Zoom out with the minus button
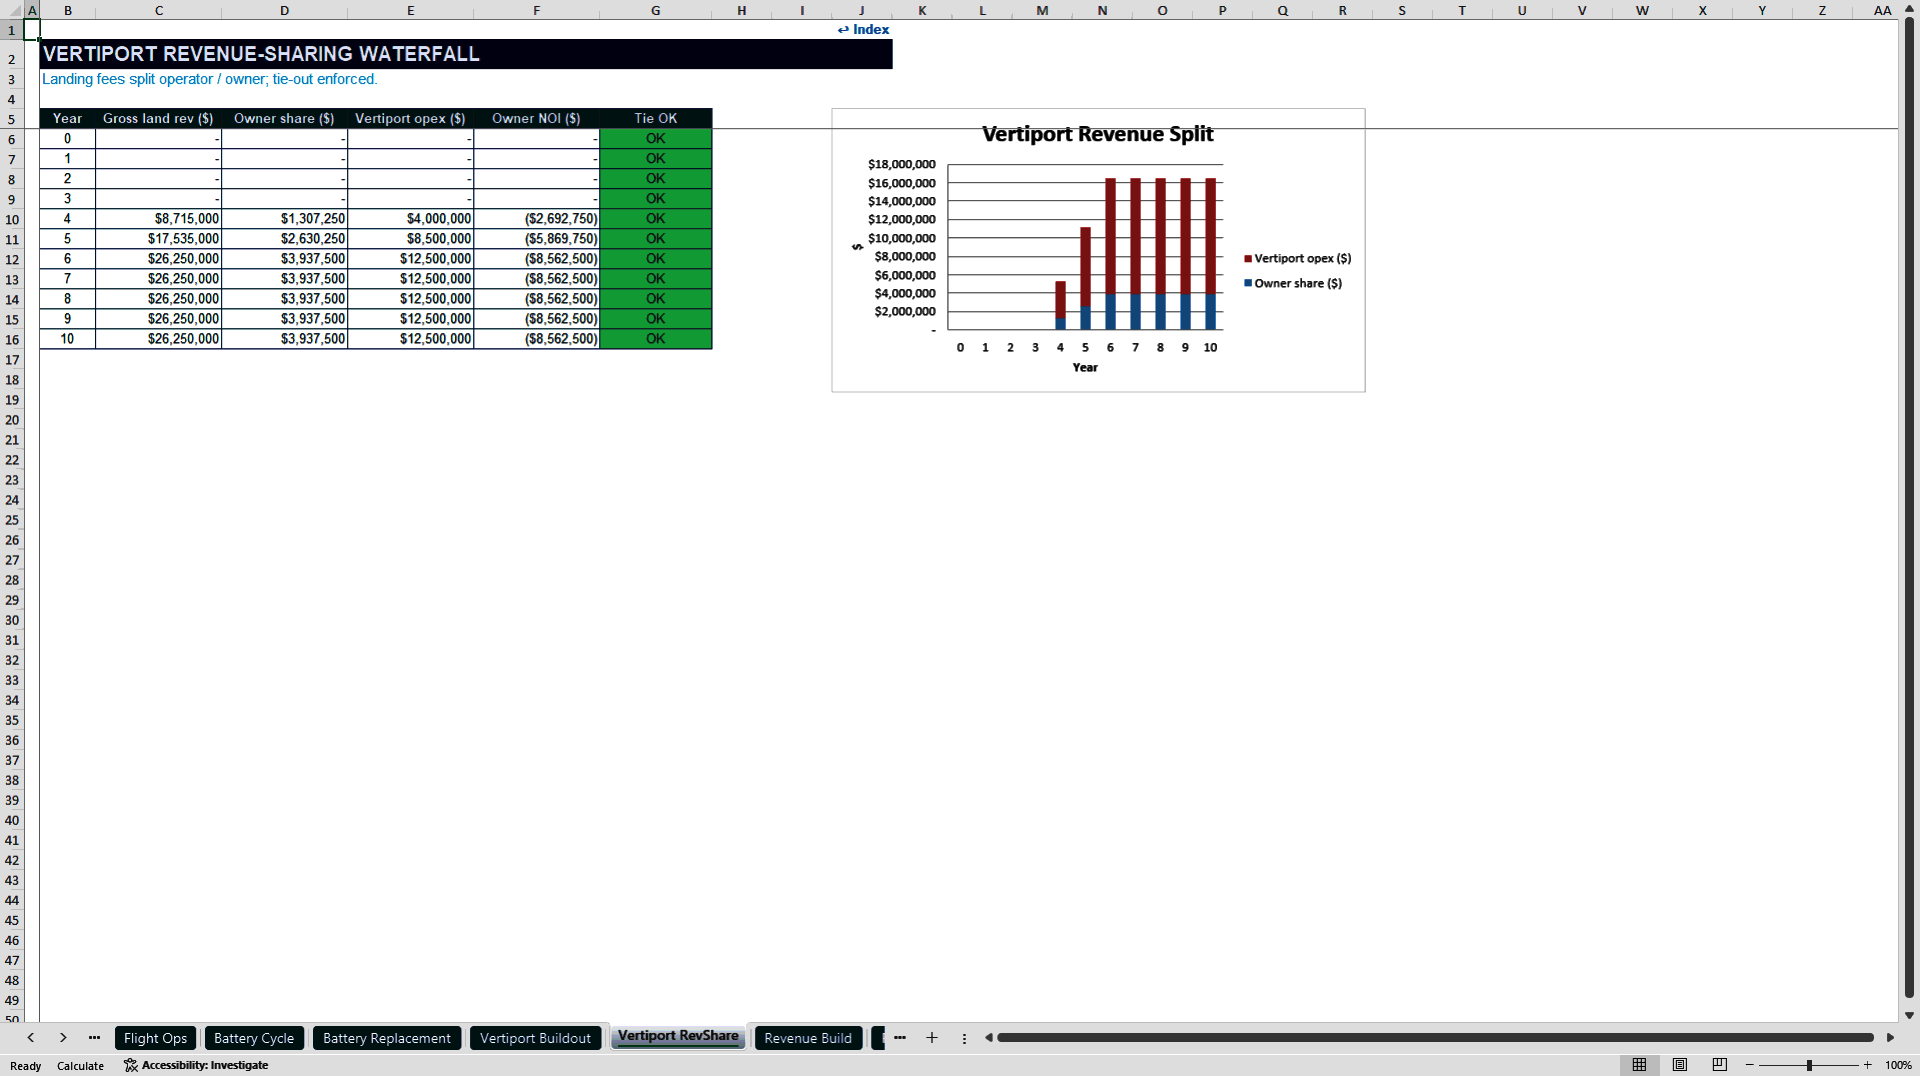 point(1750,1065)
